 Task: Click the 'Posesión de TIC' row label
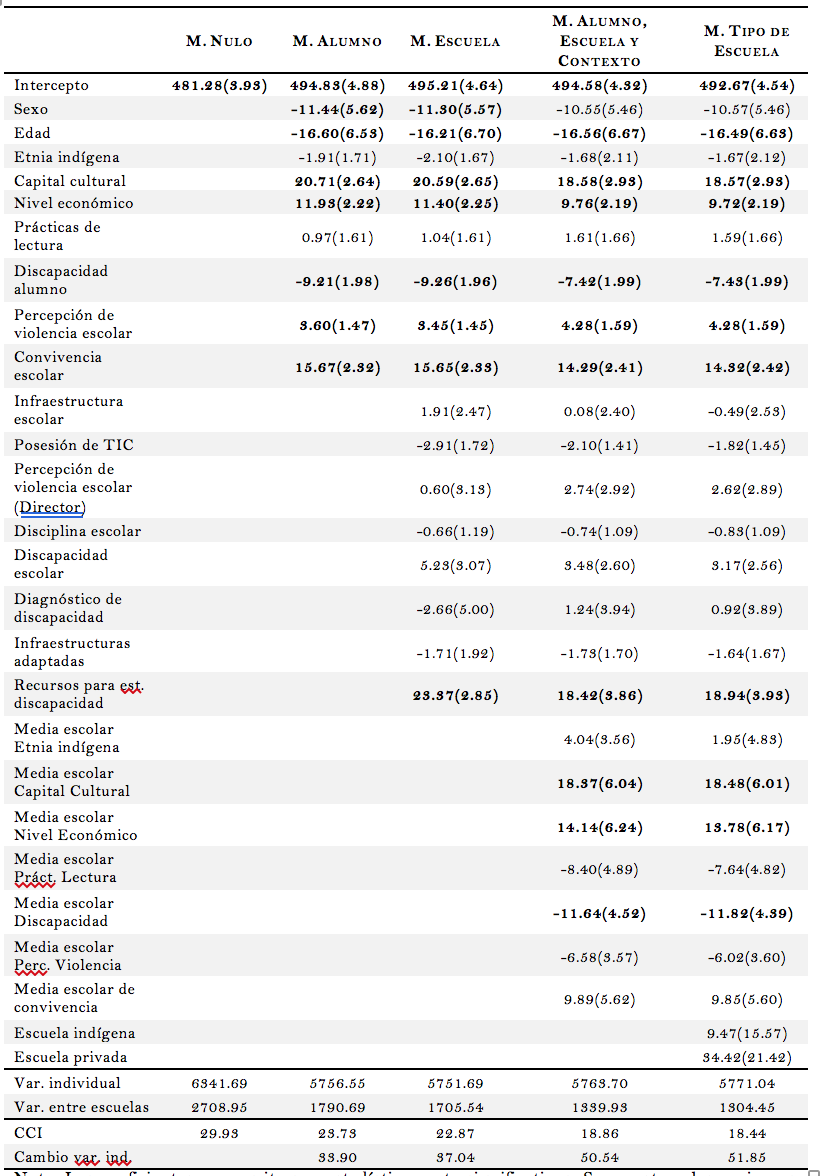pyautogui.click(x=74, y=445)
